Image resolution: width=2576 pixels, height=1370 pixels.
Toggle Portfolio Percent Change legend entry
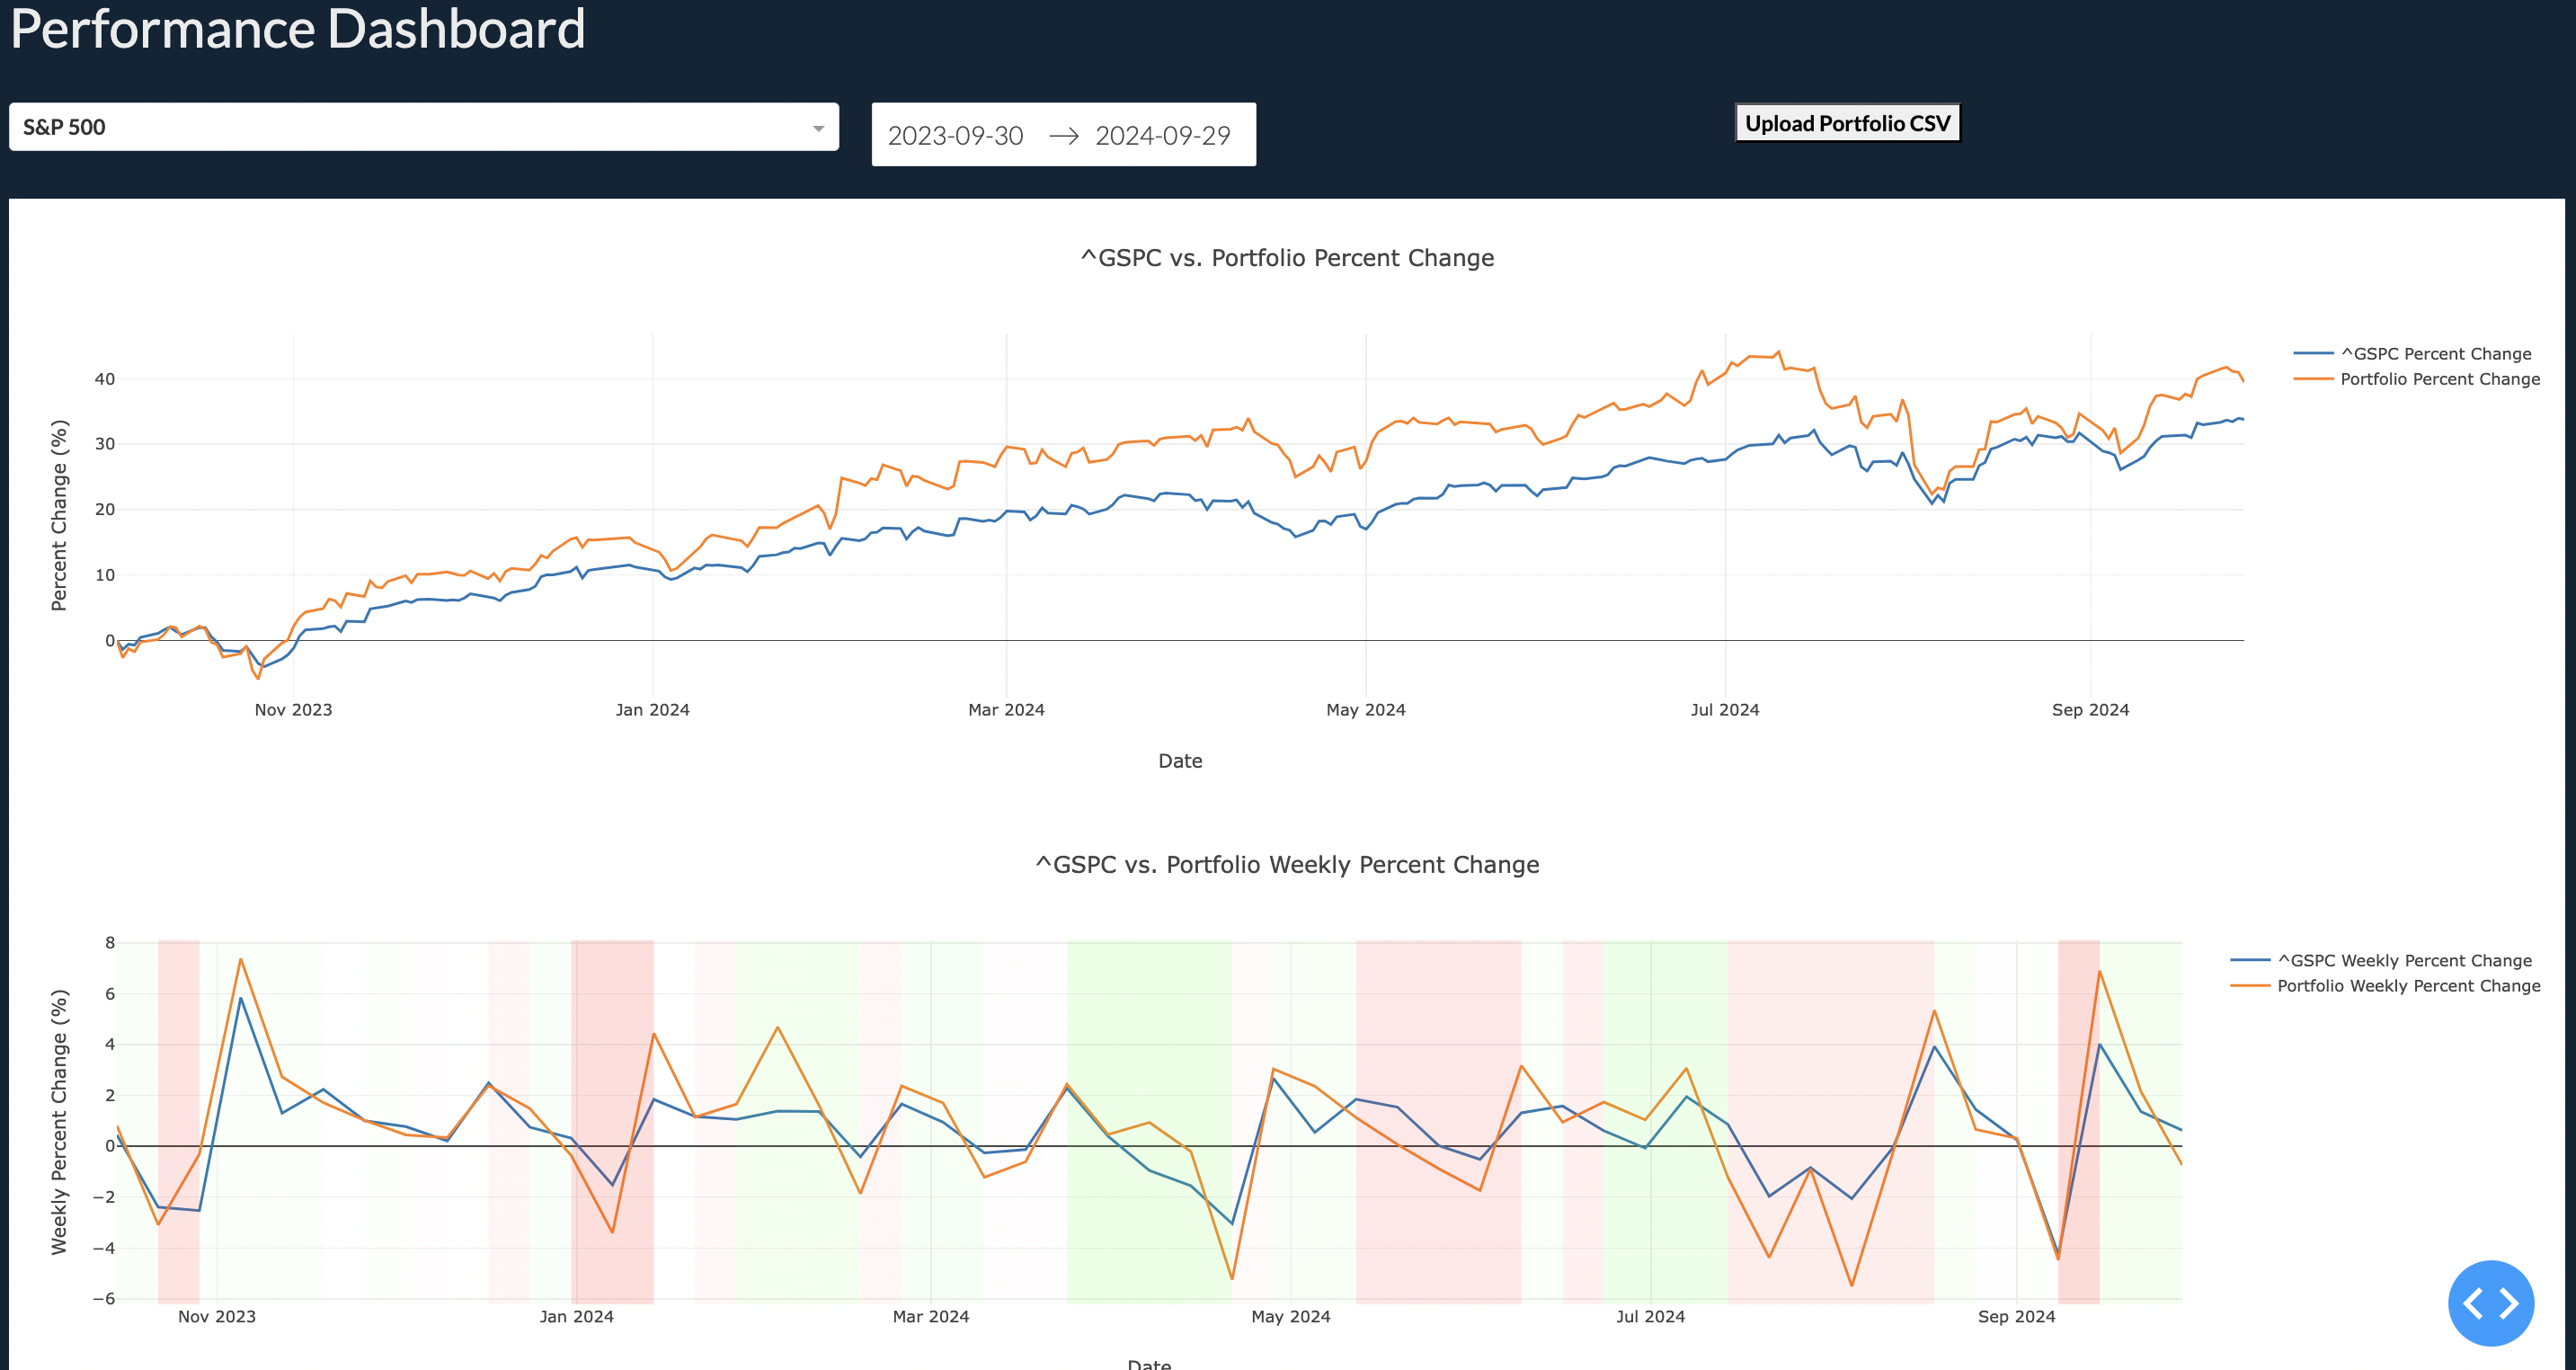(2439, 379)
